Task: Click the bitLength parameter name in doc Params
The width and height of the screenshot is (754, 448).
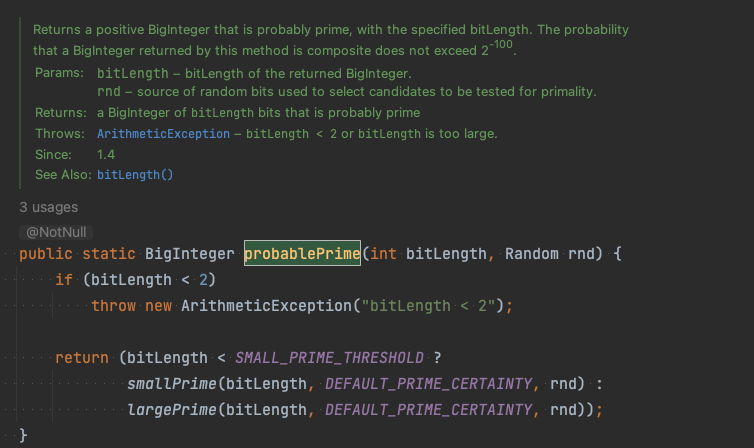Action: point(133,73)
